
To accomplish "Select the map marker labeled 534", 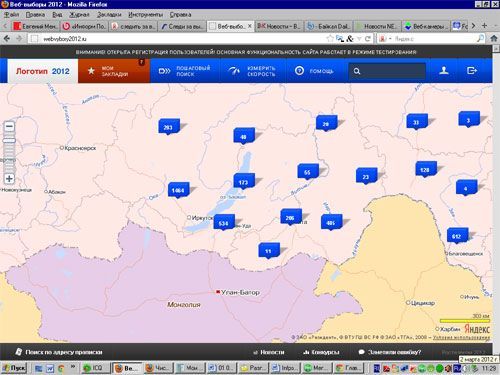I will [224, 223].
